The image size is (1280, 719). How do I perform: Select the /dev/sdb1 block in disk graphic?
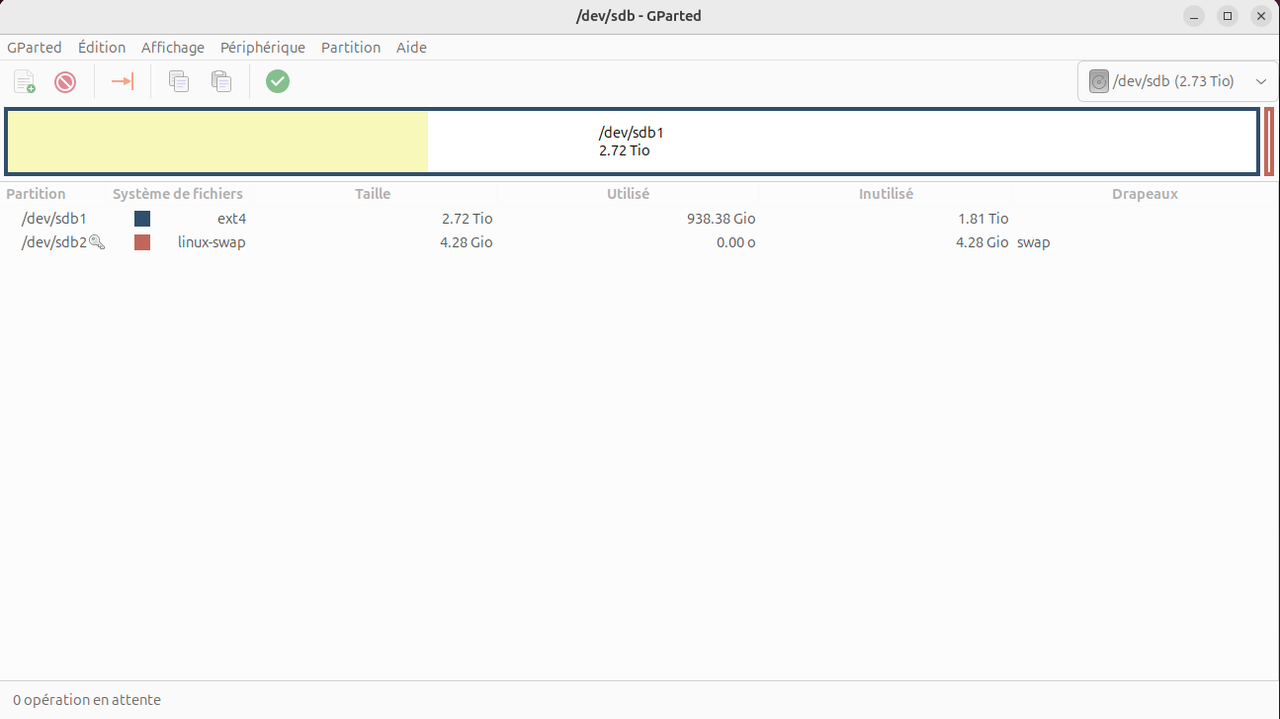click(632, 141)
